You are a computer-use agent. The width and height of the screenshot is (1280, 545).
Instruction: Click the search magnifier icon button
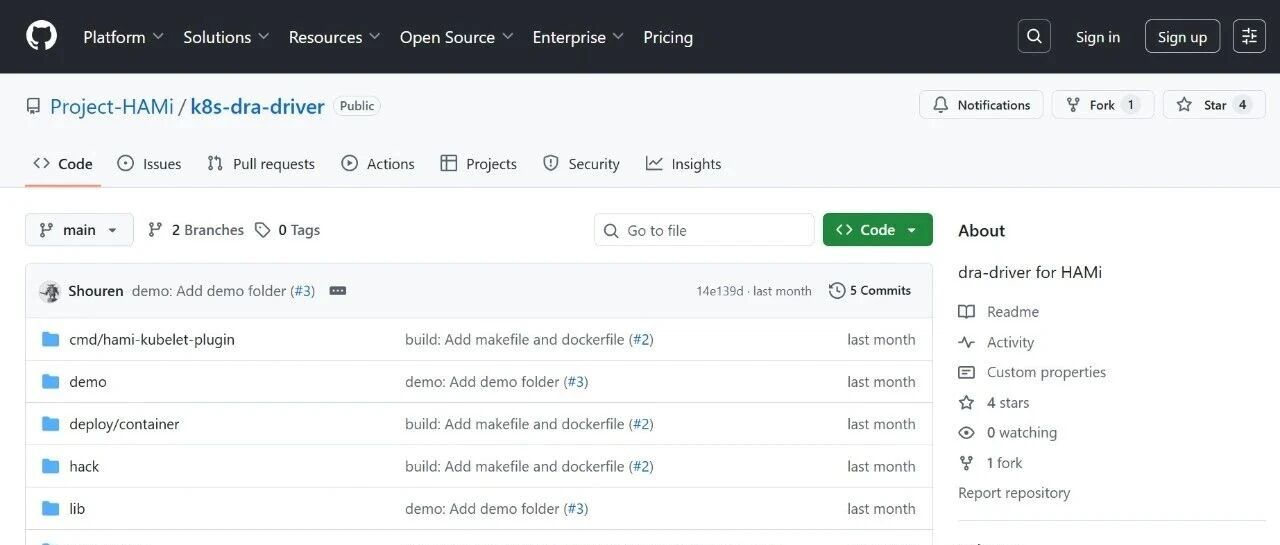(x=1034, y=37)
